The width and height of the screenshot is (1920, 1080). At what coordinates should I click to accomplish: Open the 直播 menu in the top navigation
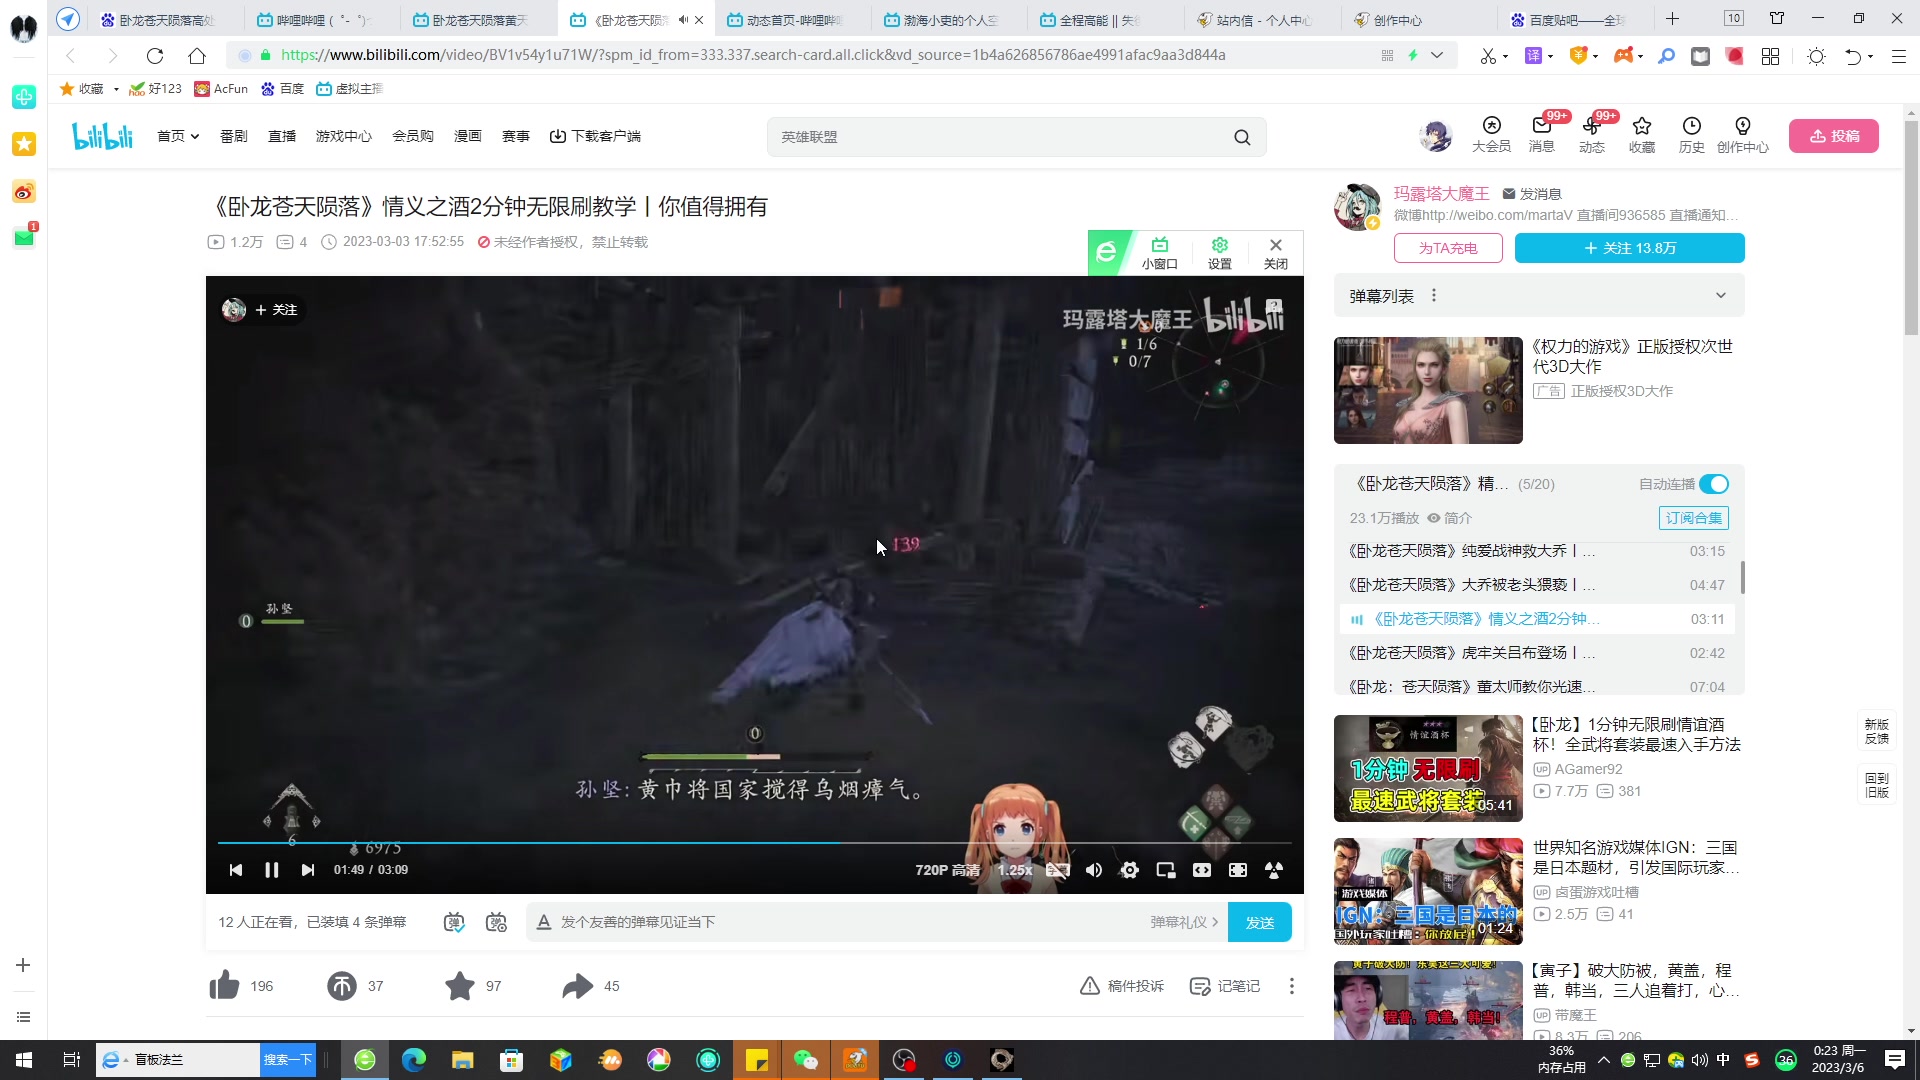[x=281, y=136]
